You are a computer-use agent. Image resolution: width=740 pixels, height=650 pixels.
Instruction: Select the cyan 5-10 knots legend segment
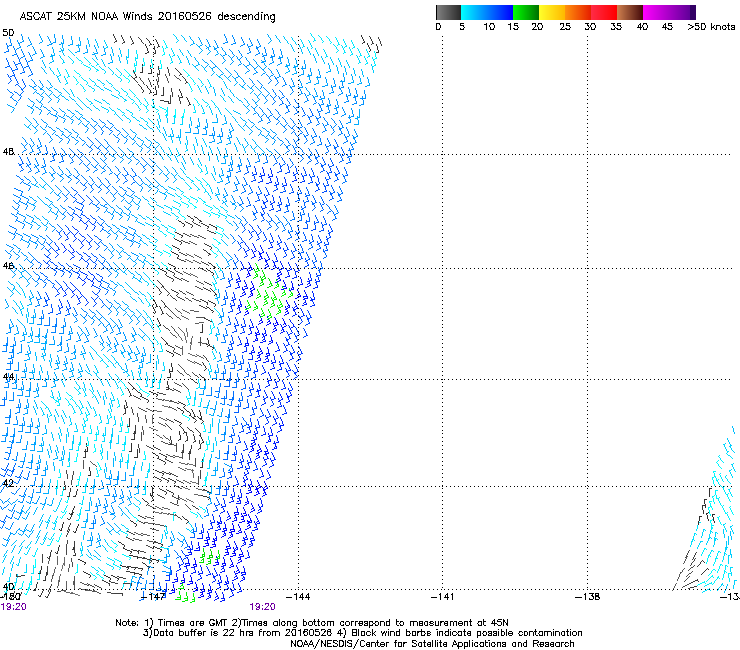pos(474,12)
